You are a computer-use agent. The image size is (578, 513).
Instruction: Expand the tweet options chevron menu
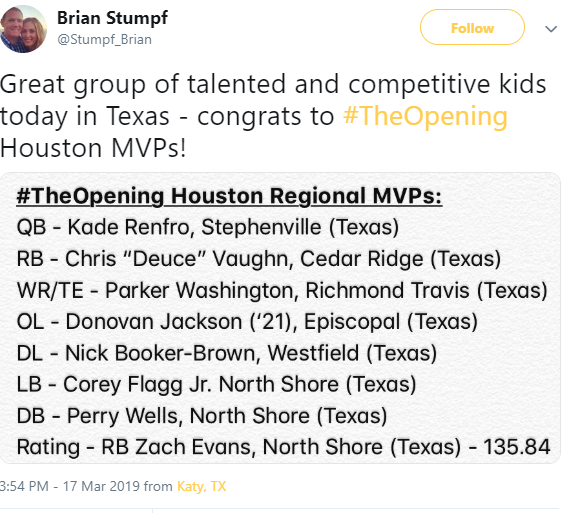[551, 29]
